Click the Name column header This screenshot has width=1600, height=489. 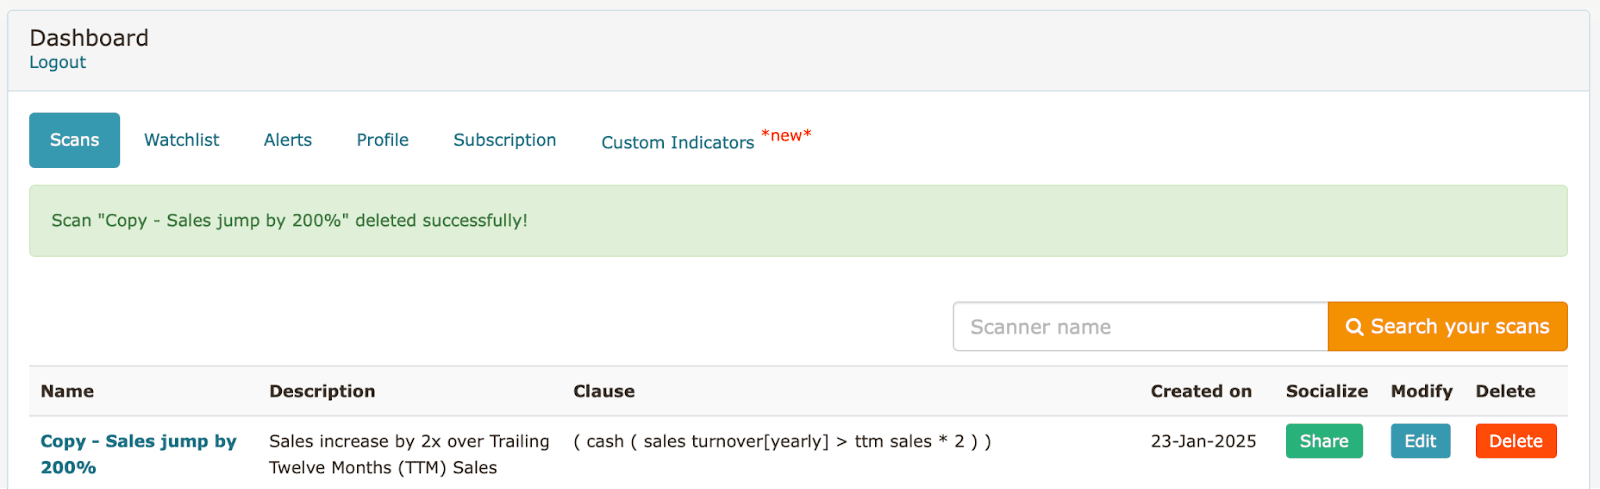[67, 391]
